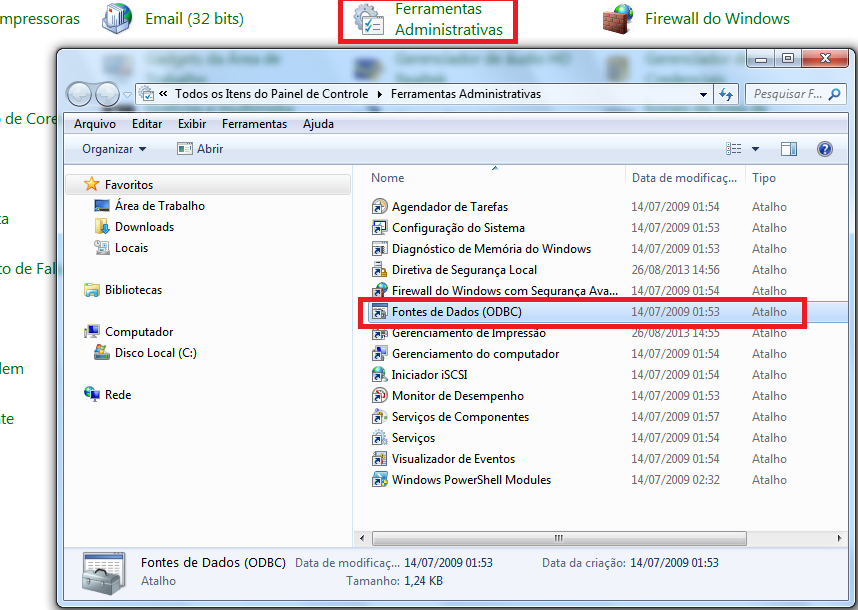858x610 pixels.
Task: Click the help question mark icon
Action: [825, 149]
